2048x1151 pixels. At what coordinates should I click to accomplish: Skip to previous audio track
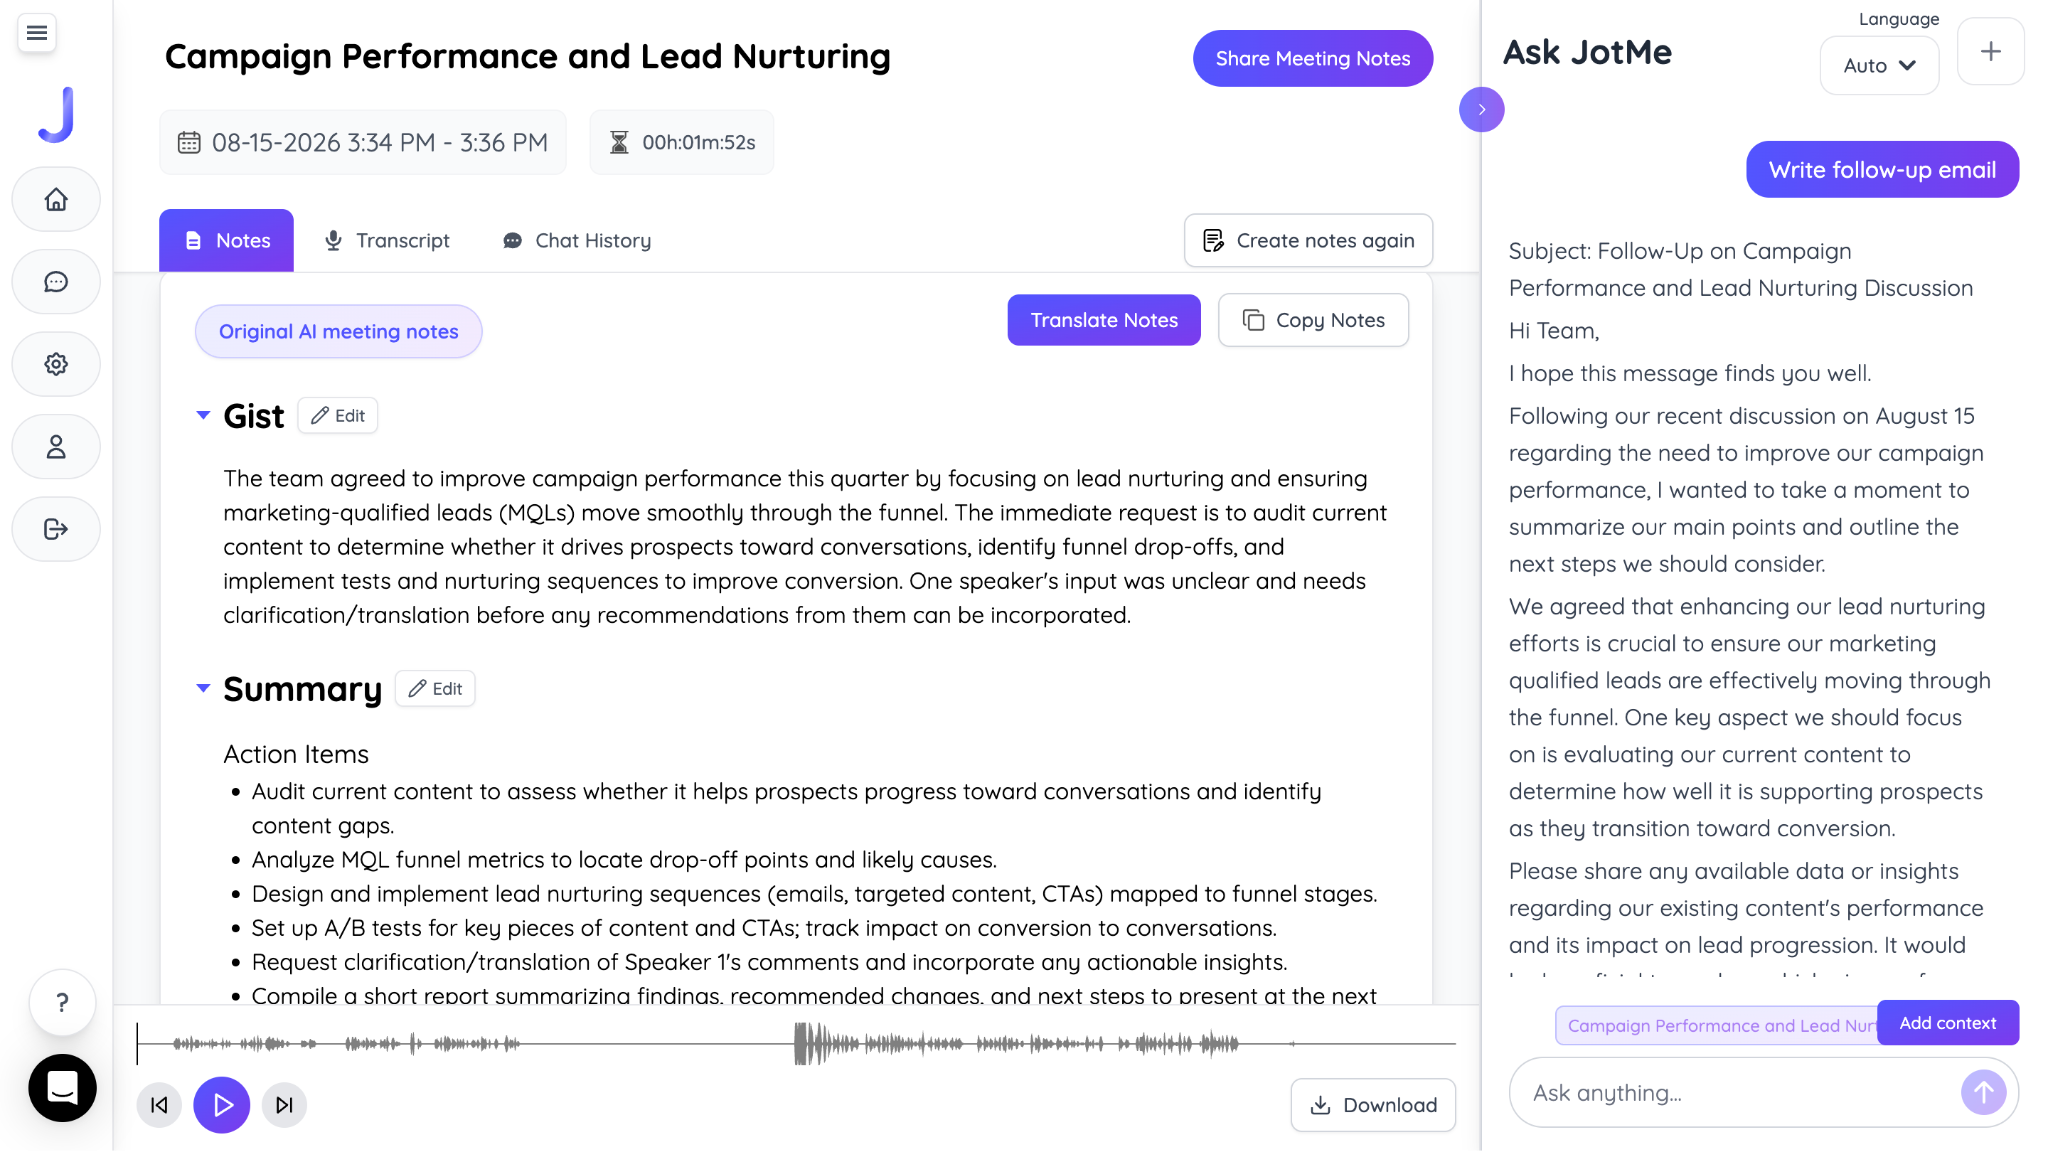pos(159,1105)
